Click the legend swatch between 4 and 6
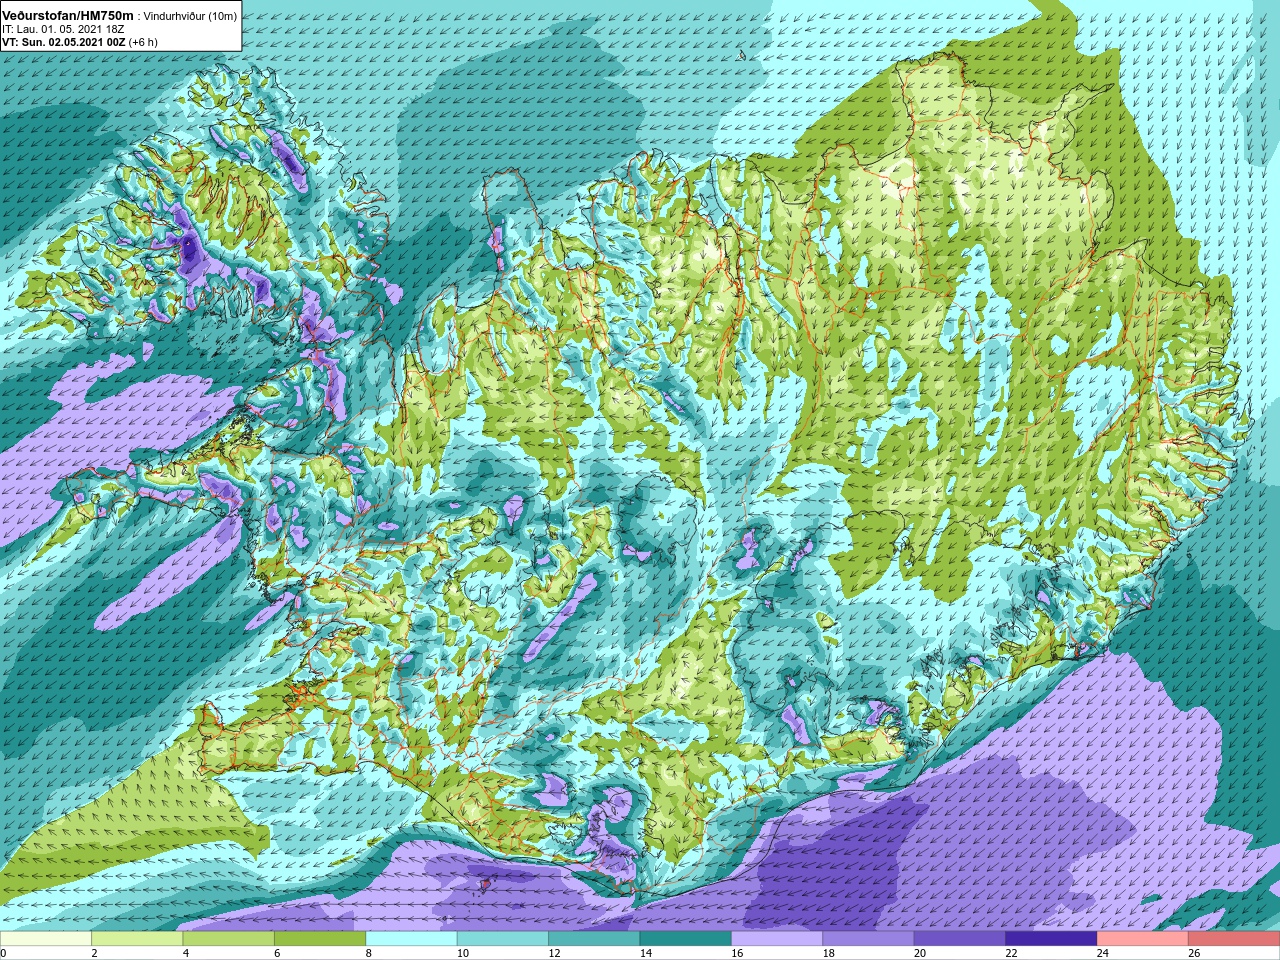The image size is (1280, 960). (x=228, y=939)
